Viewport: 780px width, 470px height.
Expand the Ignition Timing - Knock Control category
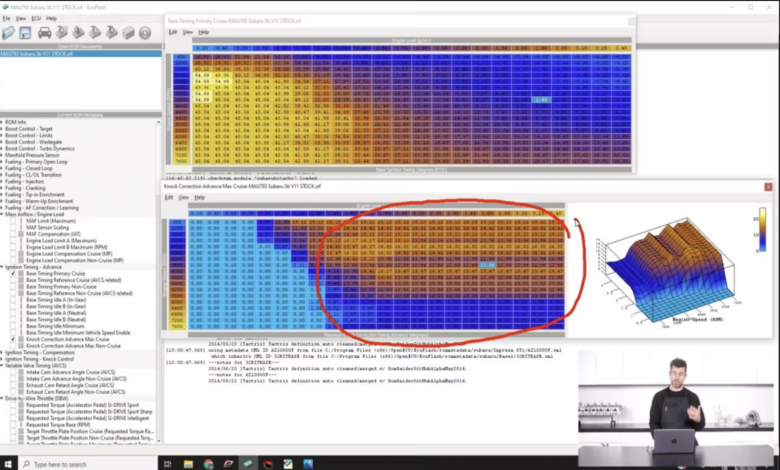(x=3, y=359)
